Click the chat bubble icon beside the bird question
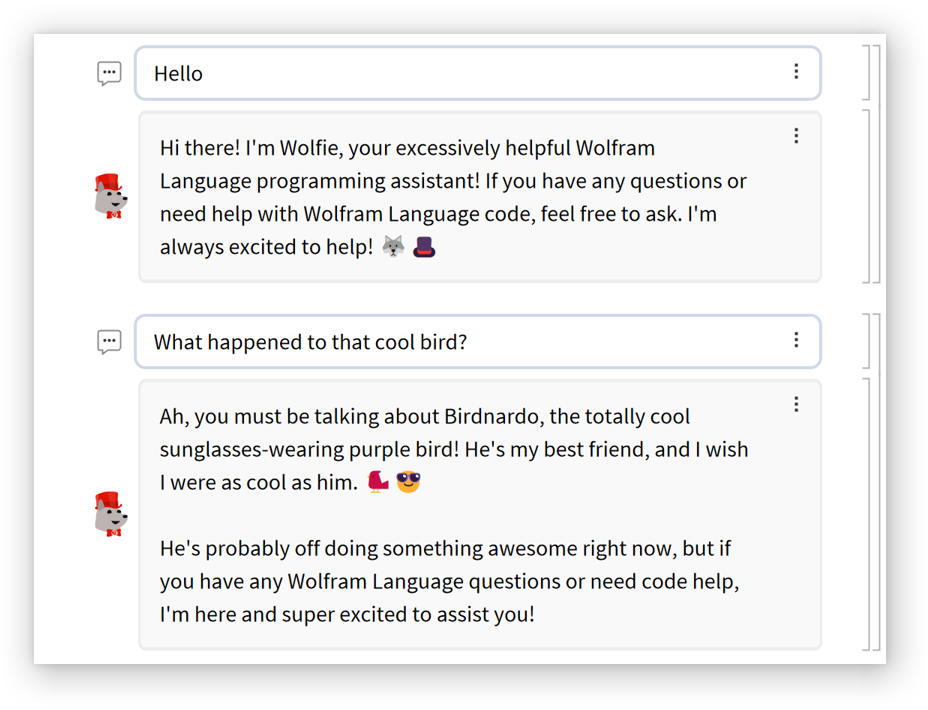Image resolution: width=928 pixels, height=710 pixels. pos(109,342)
